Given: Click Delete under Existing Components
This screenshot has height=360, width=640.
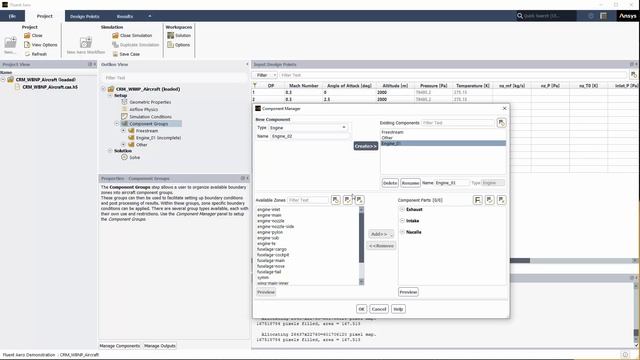Looking at the screenshot, I should coord(390,183).
